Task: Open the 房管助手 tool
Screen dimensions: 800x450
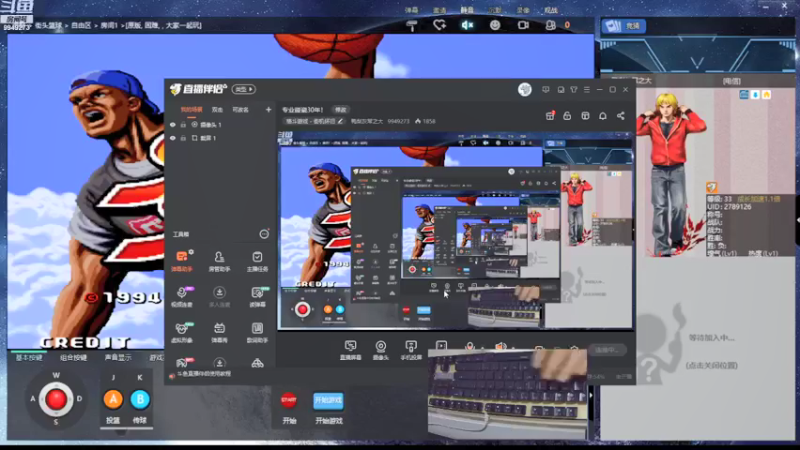Action: tap(219, 261)
